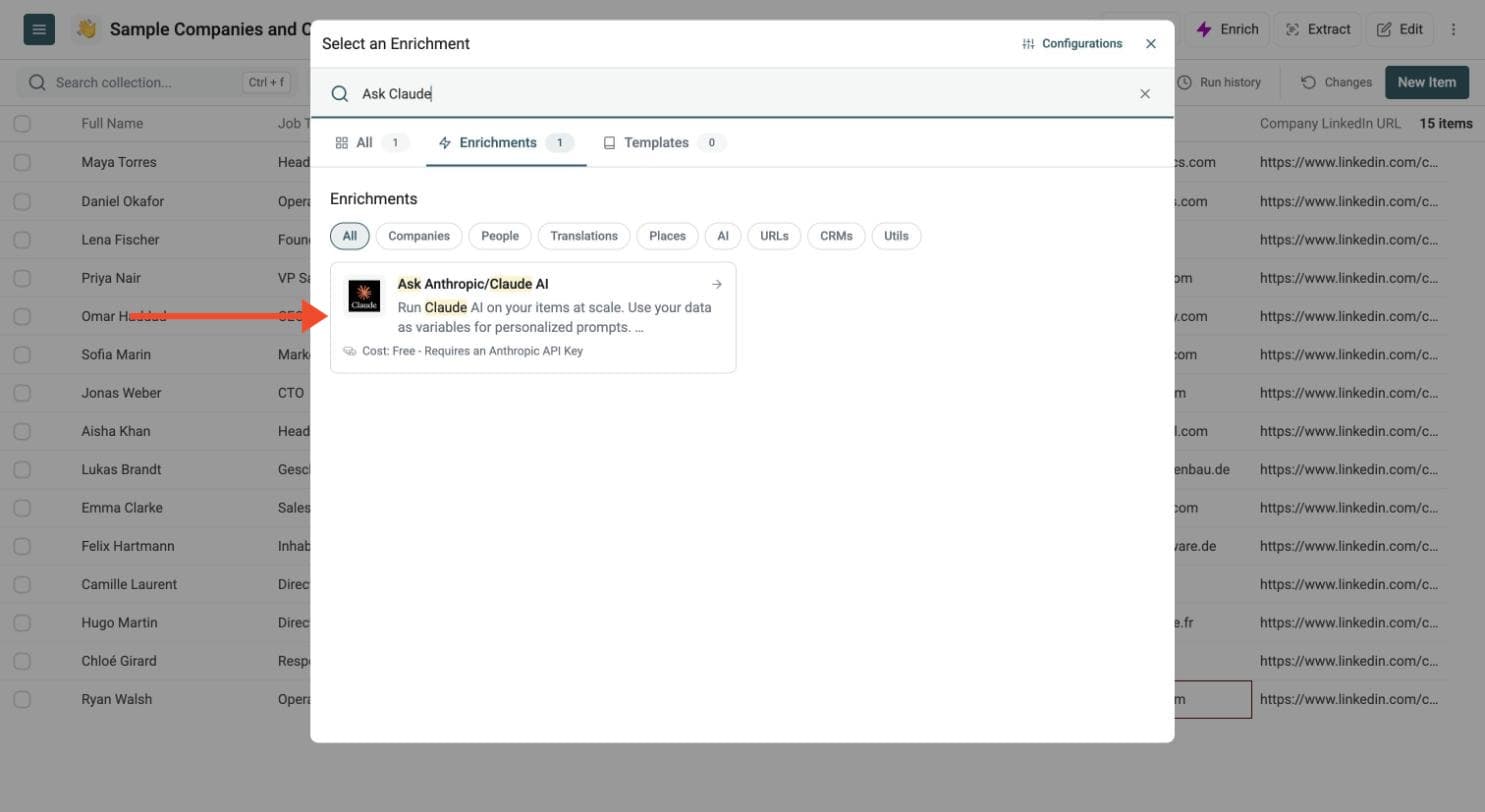Filter enrichments by Places
The width and height of the screenshot is (1485, 812).
[667, 236]
